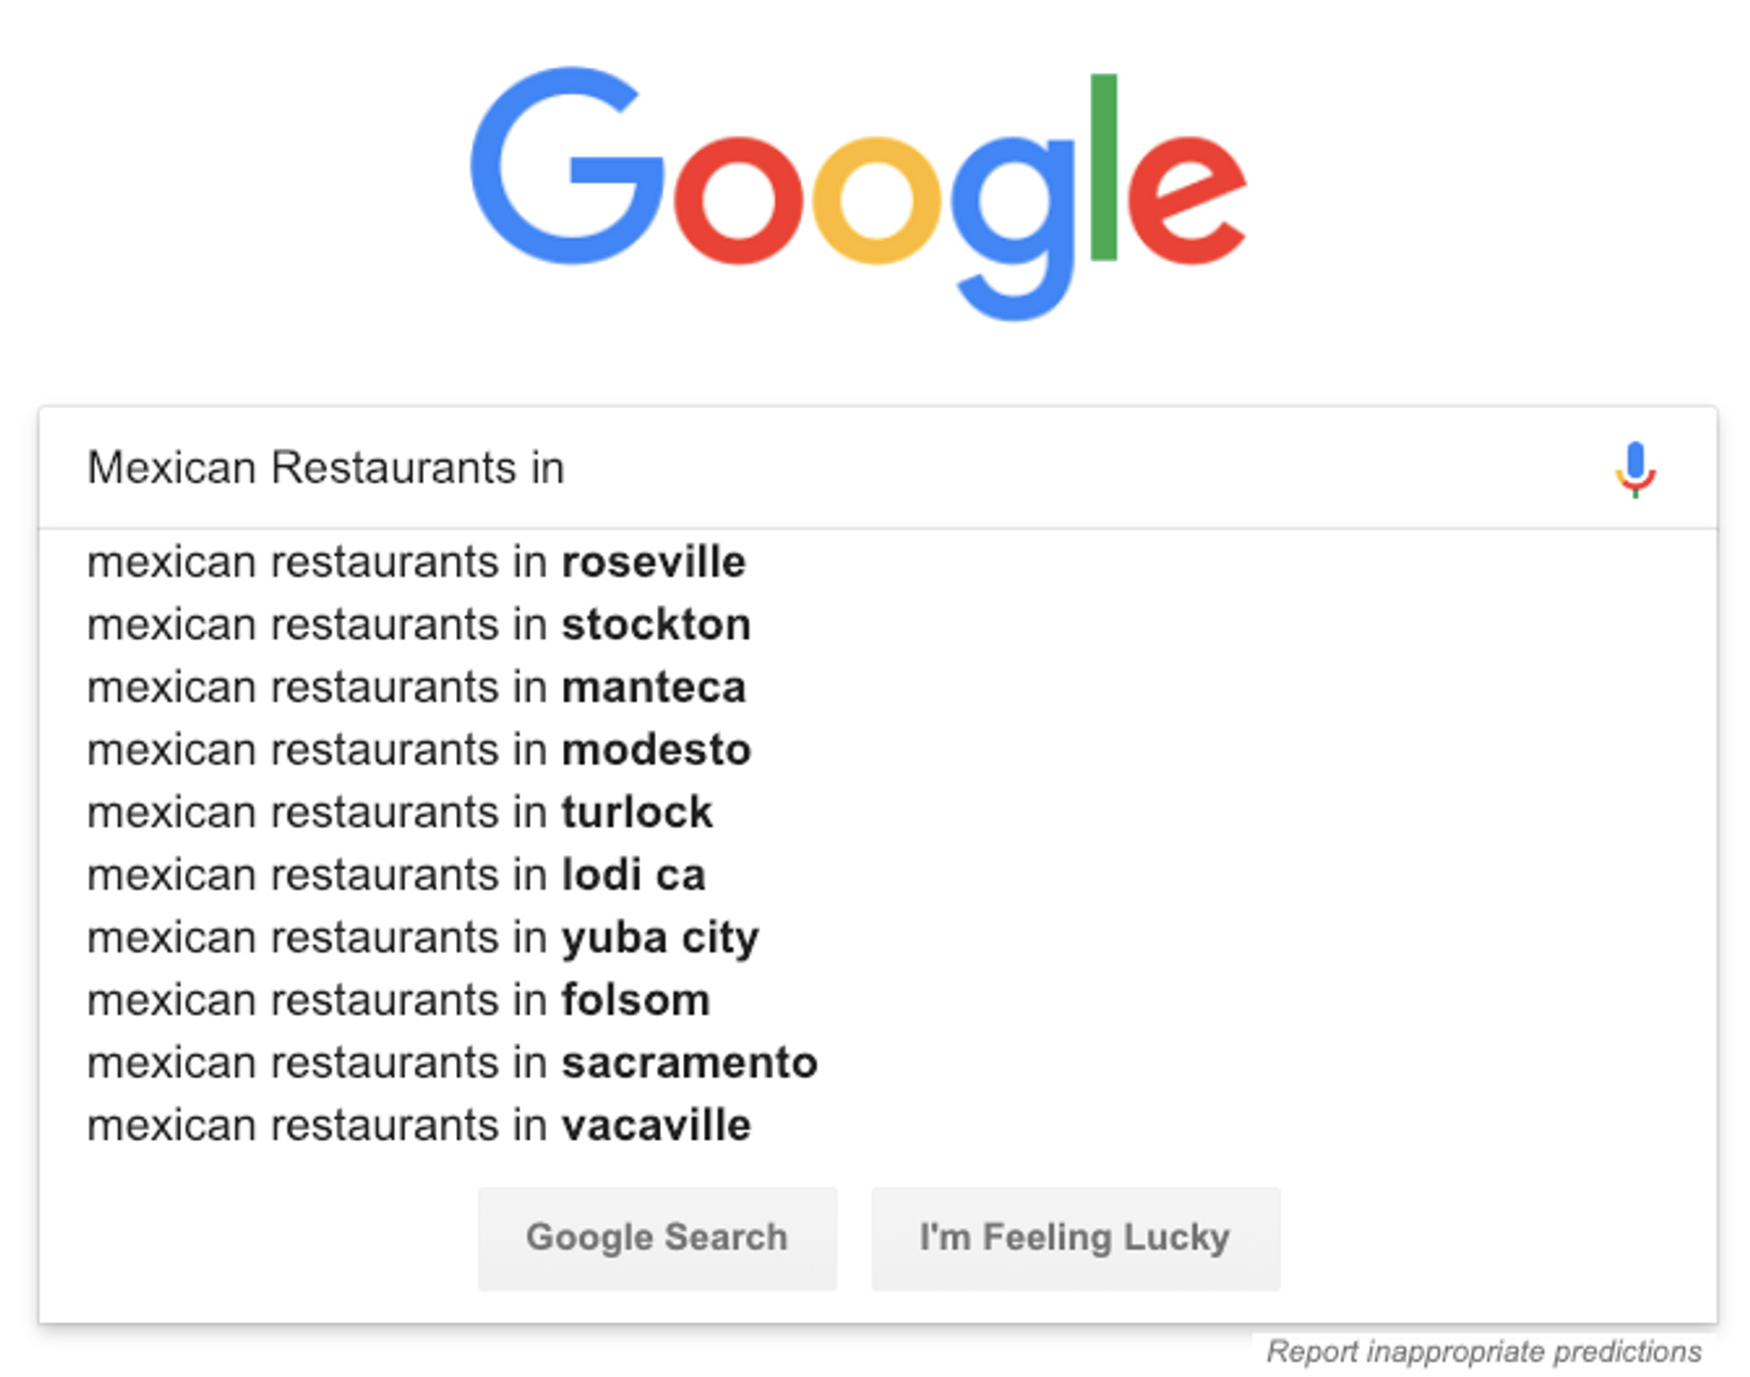This screenshot has width=1750, height=1377.
Task: Open the Report inappropriate predictions link
Action: [x=1484, y=1352]
